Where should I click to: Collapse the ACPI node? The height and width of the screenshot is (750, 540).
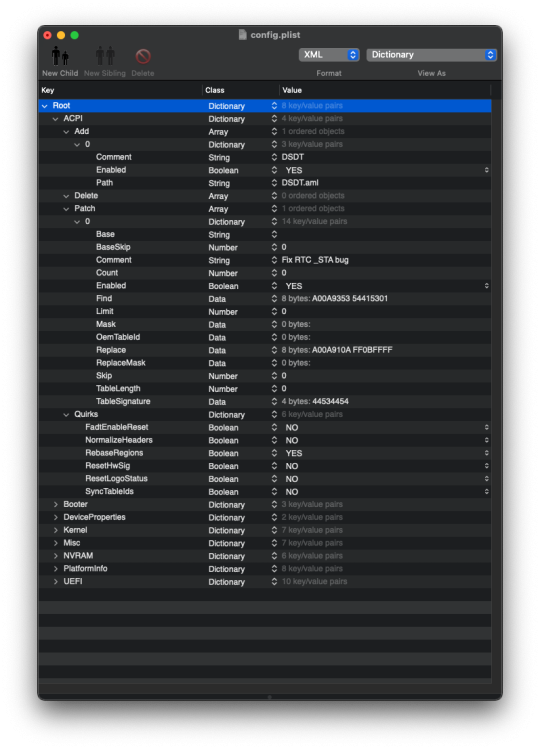coord(55,119)
